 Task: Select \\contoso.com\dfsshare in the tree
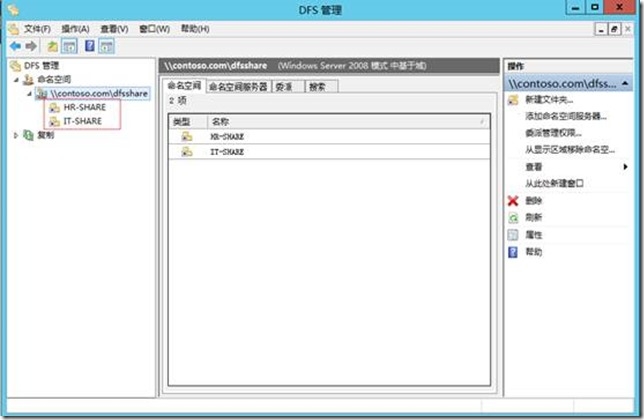pos(99,94)
